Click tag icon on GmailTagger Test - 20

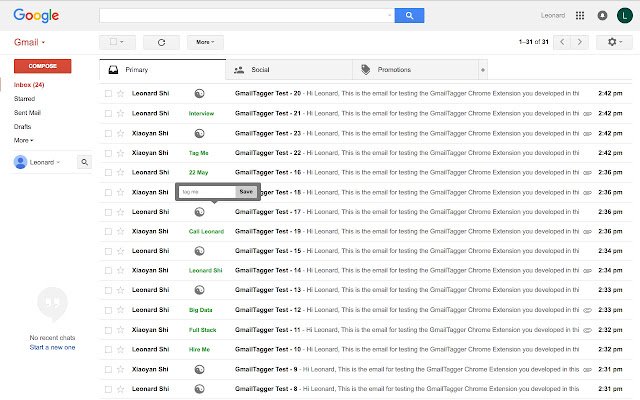click(x=199, y=93)
